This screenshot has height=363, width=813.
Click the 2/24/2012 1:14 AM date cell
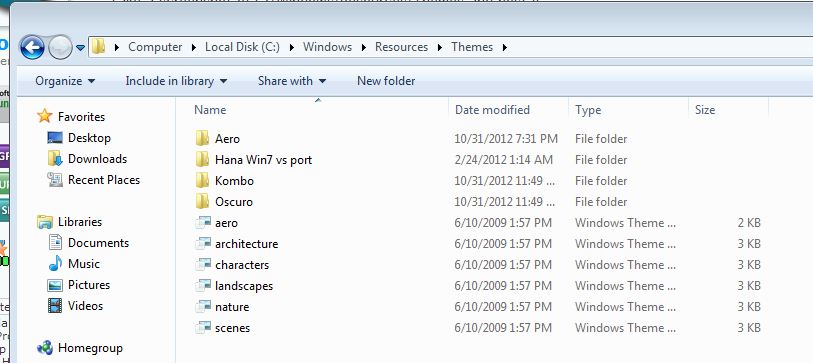(503, 160)
